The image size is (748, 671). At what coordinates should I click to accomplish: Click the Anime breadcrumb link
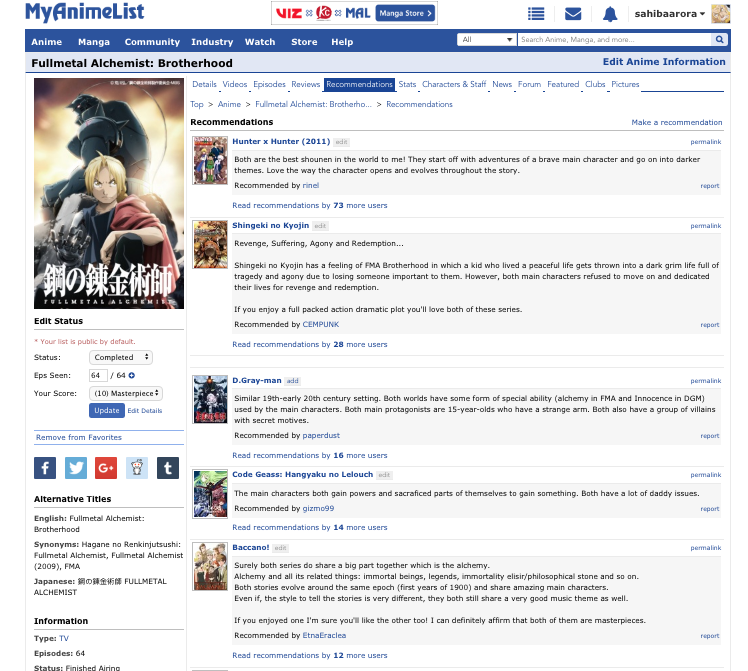pos(229,104)
